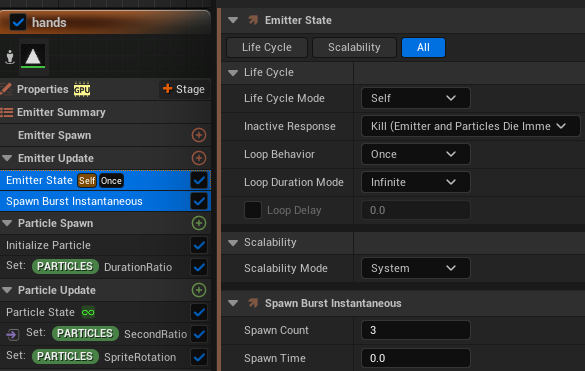The height and width of the screenshot is (371, 585).
Task: Open the Loop Behavior dropdown
Action: pos(416,154)
